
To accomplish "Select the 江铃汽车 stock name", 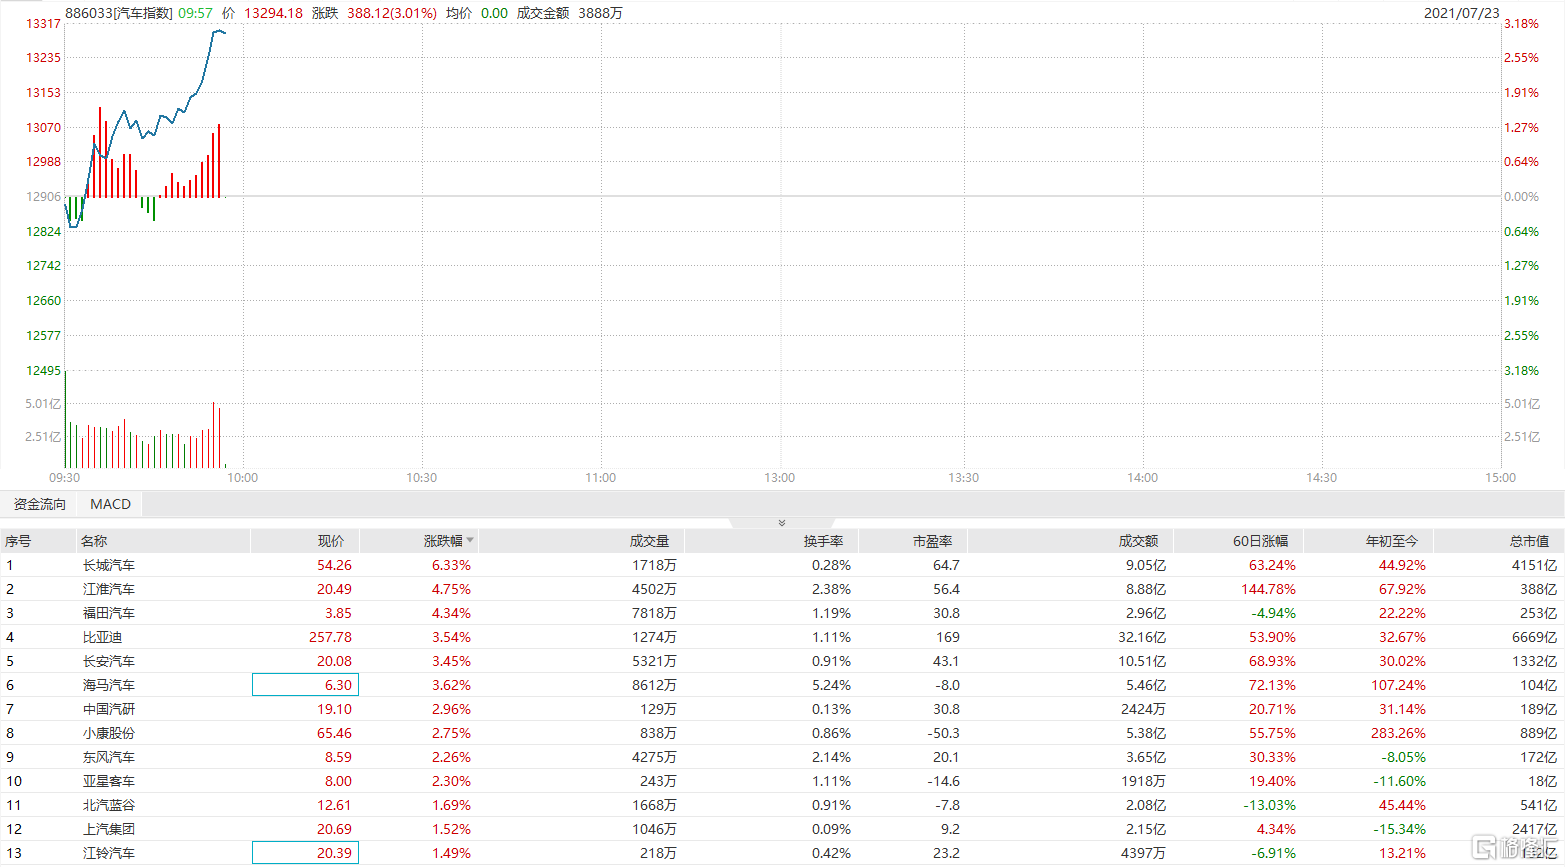I will point(108,853).
